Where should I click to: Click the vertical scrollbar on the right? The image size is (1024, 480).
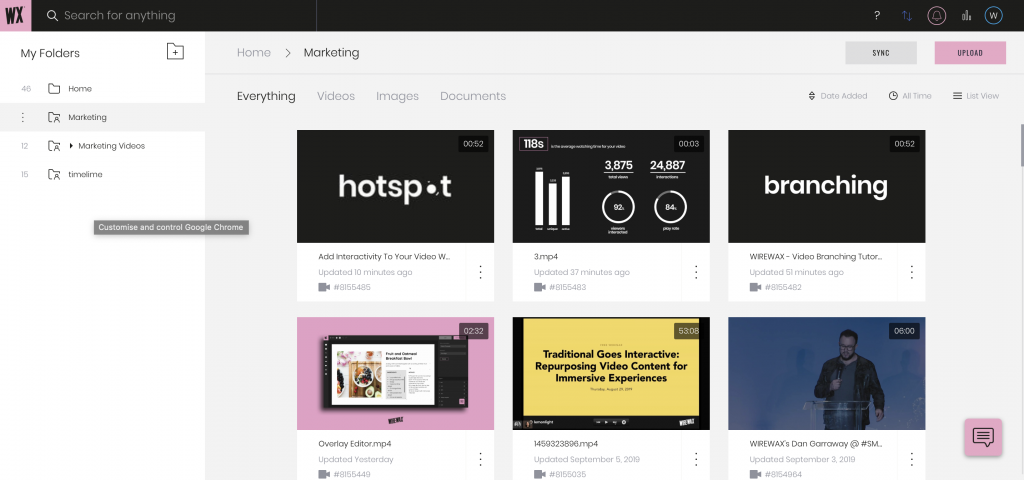[1021, 146]
